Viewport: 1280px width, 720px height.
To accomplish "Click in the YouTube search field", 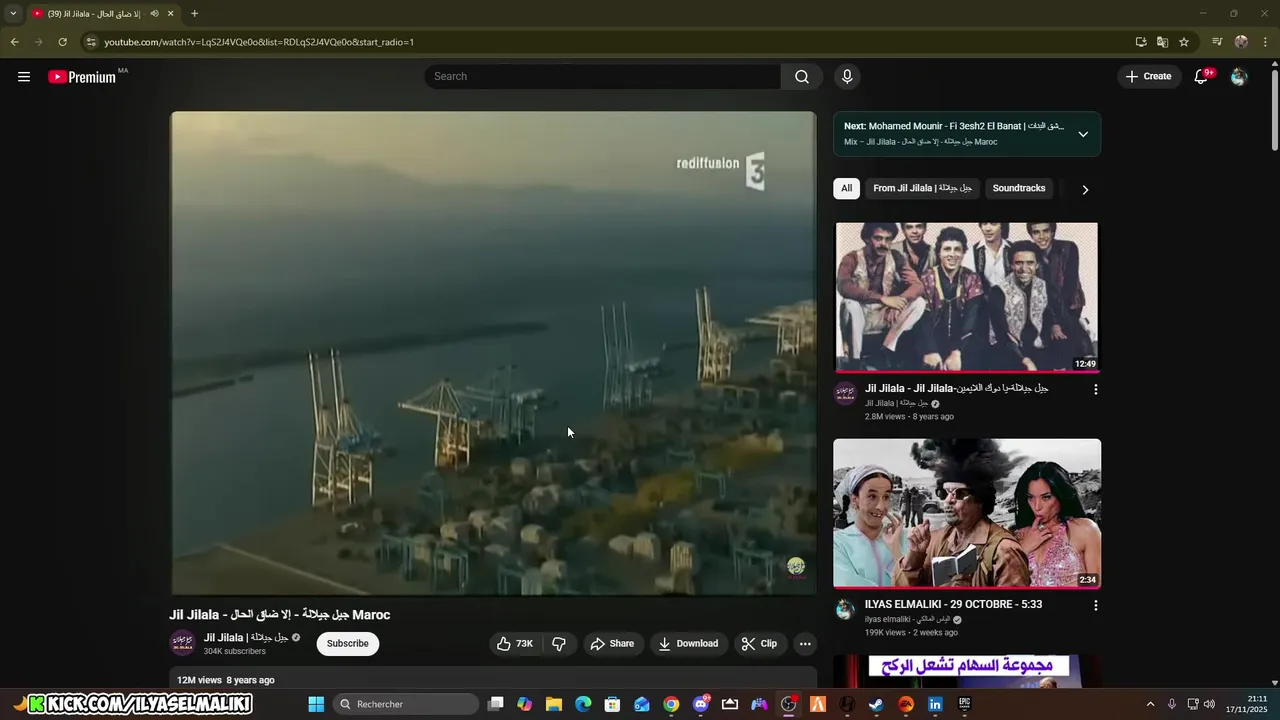I will (x=603, y=77).
